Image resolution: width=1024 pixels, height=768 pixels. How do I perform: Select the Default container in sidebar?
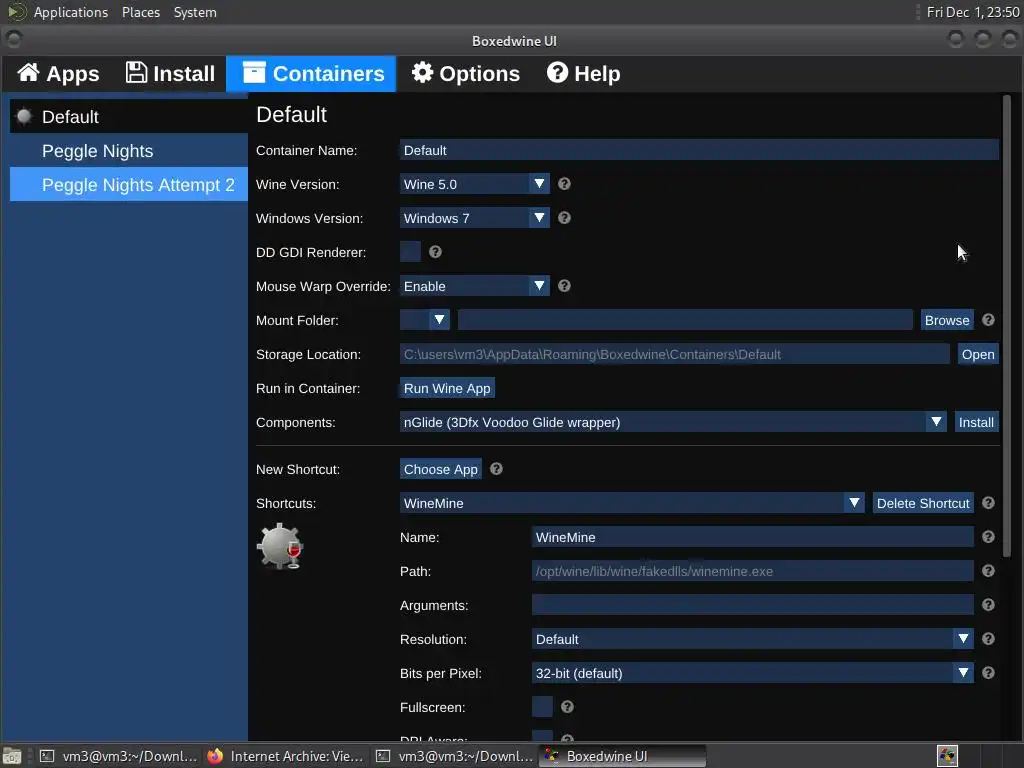click(129, 116)
